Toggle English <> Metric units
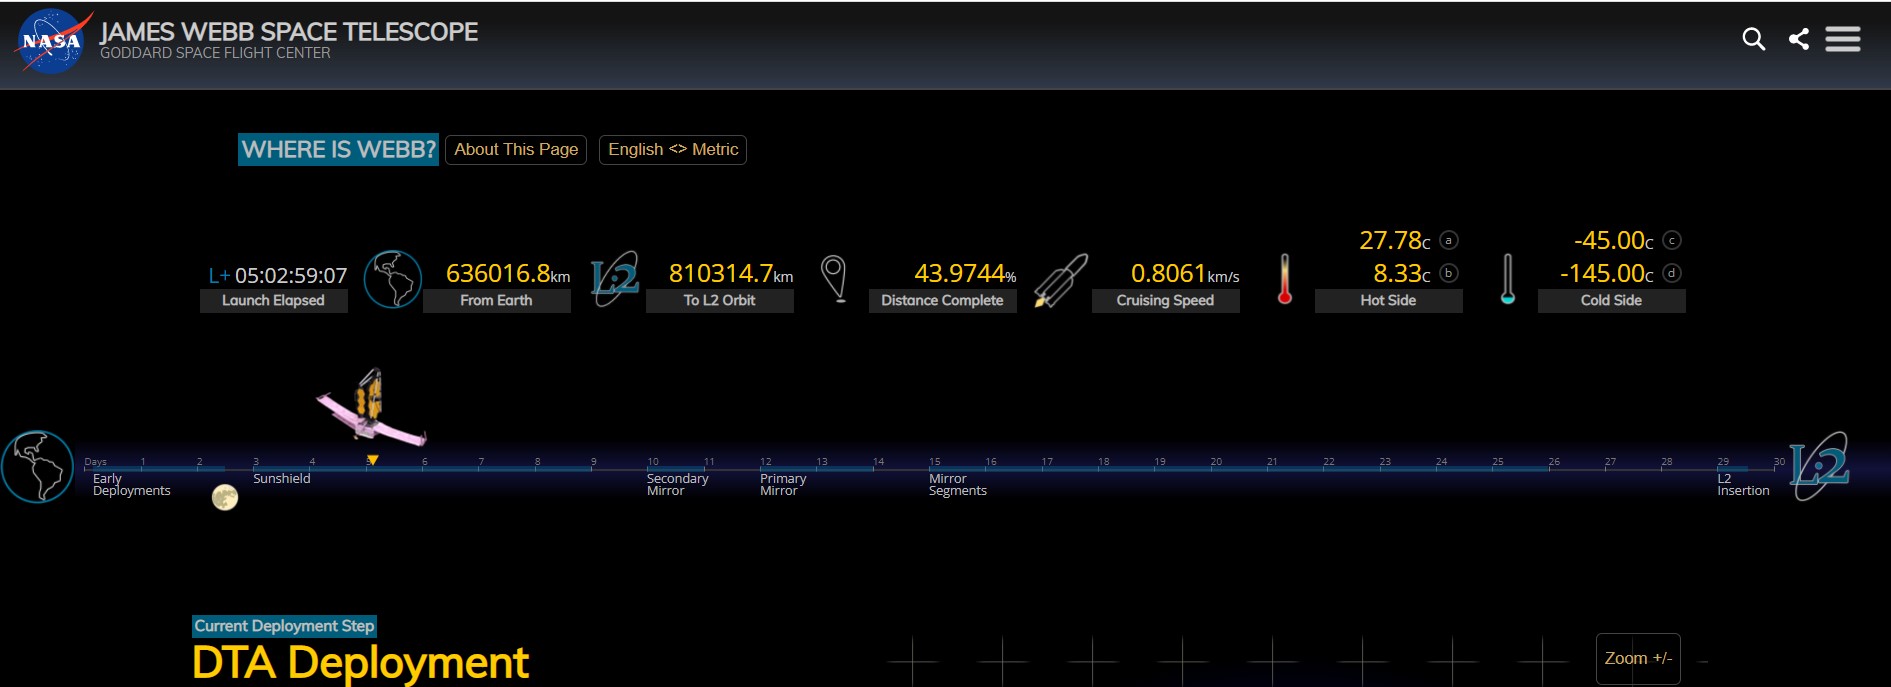 673,150
